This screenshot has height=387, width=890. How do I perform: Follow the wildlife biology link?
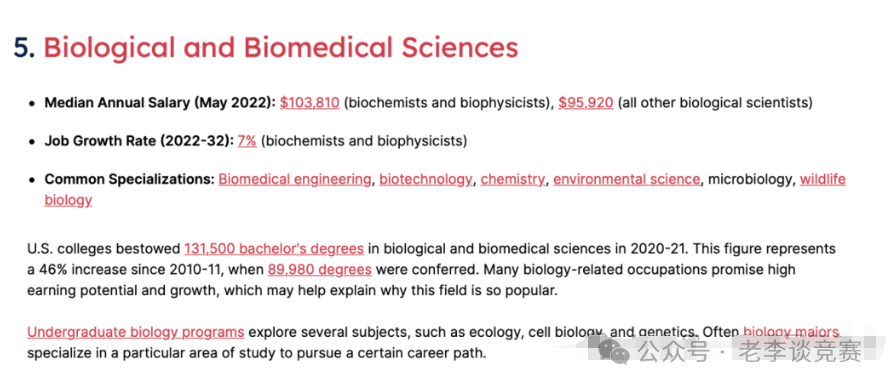[x=822, y=179]
